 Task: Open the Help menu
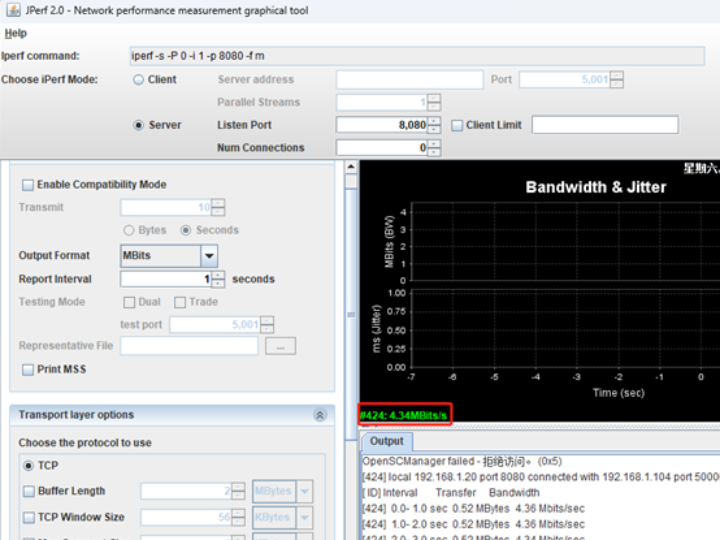16,33
